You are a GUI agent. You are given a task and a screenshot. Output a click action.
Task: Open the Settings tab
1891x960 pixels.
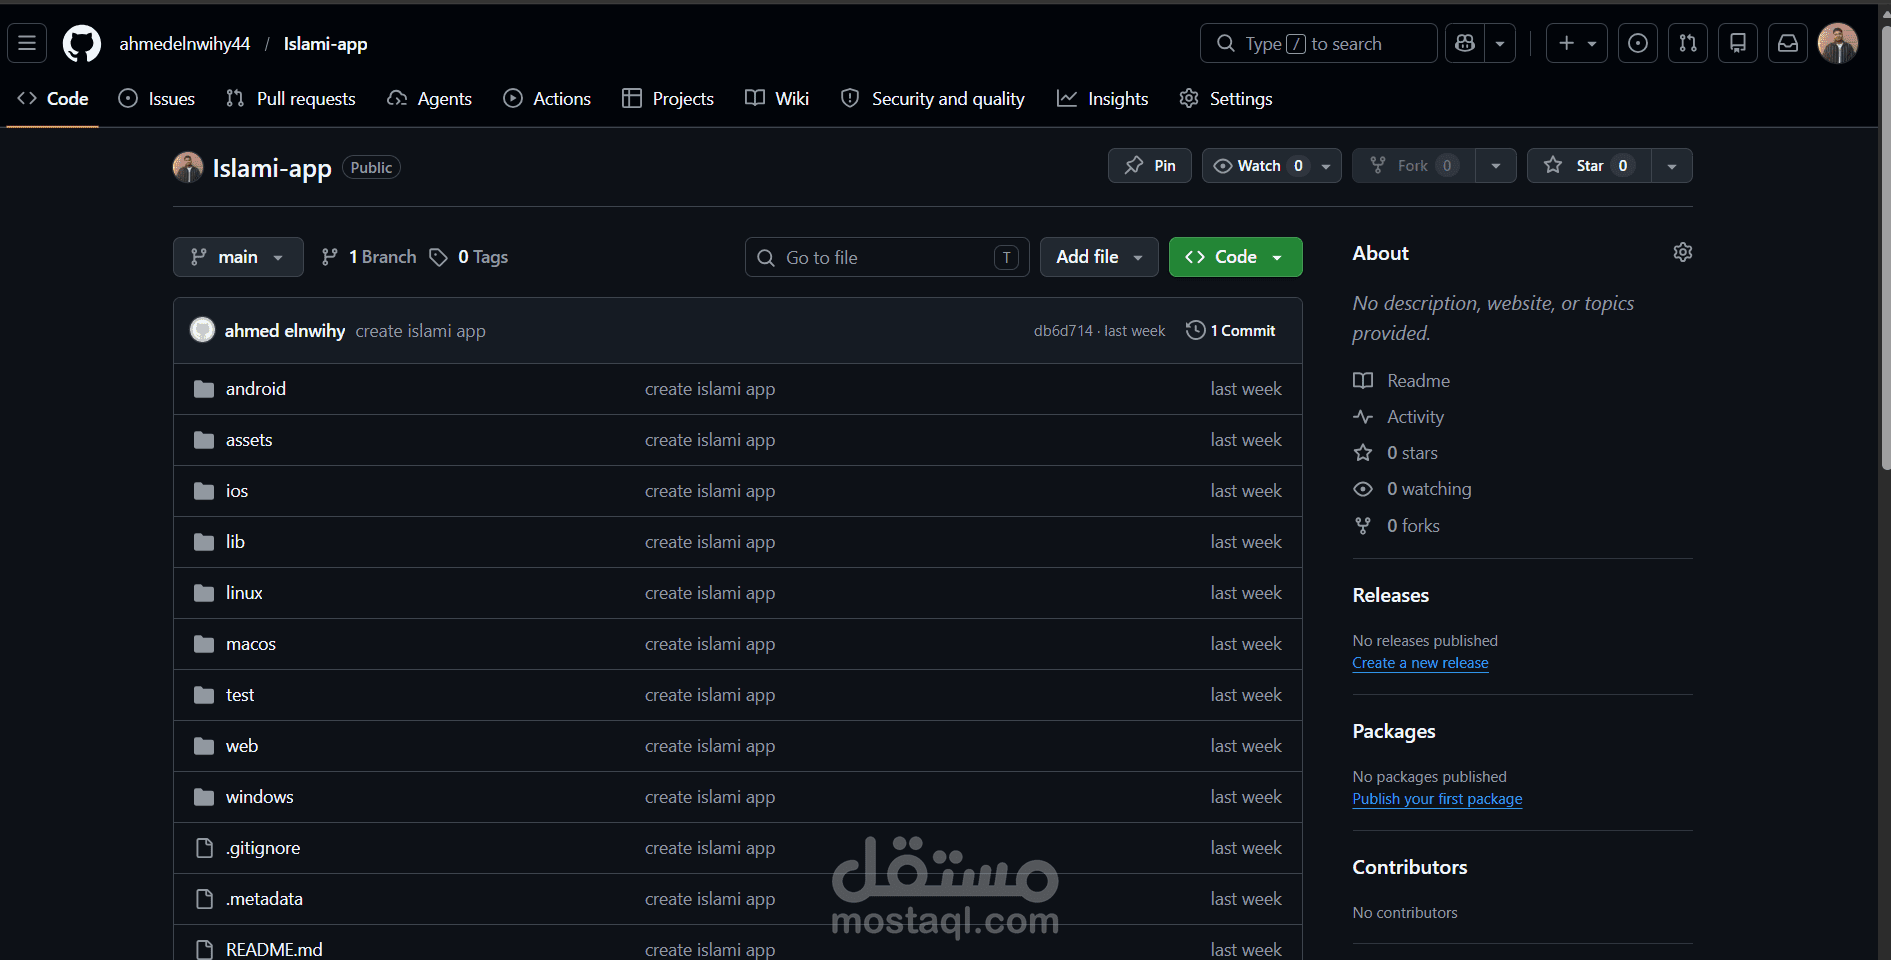[1226, 99]
